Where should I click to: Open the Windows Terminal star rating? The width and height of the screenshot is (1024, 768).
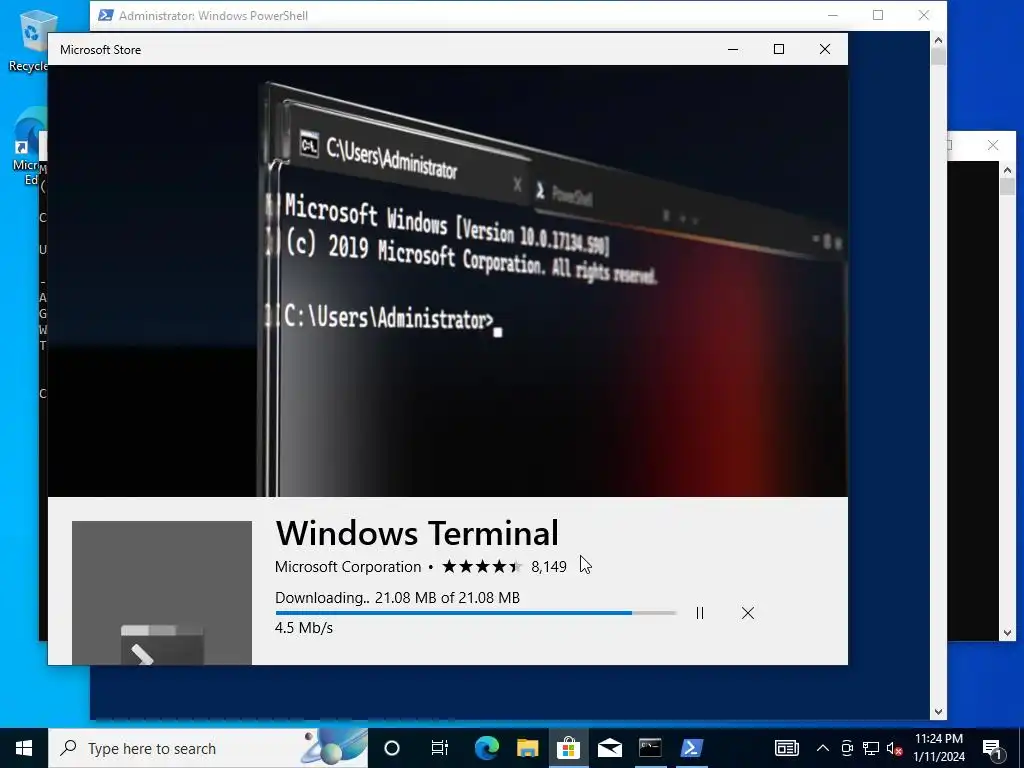[x=482, y=566]
